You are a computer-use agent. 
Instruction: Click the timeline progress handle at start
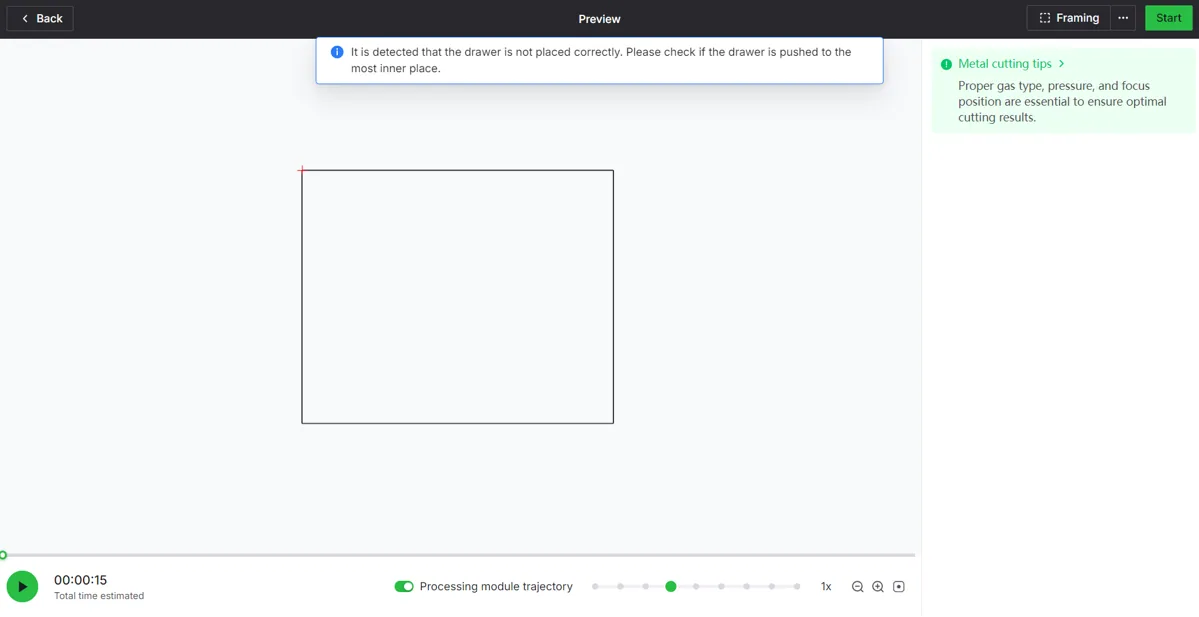[3, 555]
